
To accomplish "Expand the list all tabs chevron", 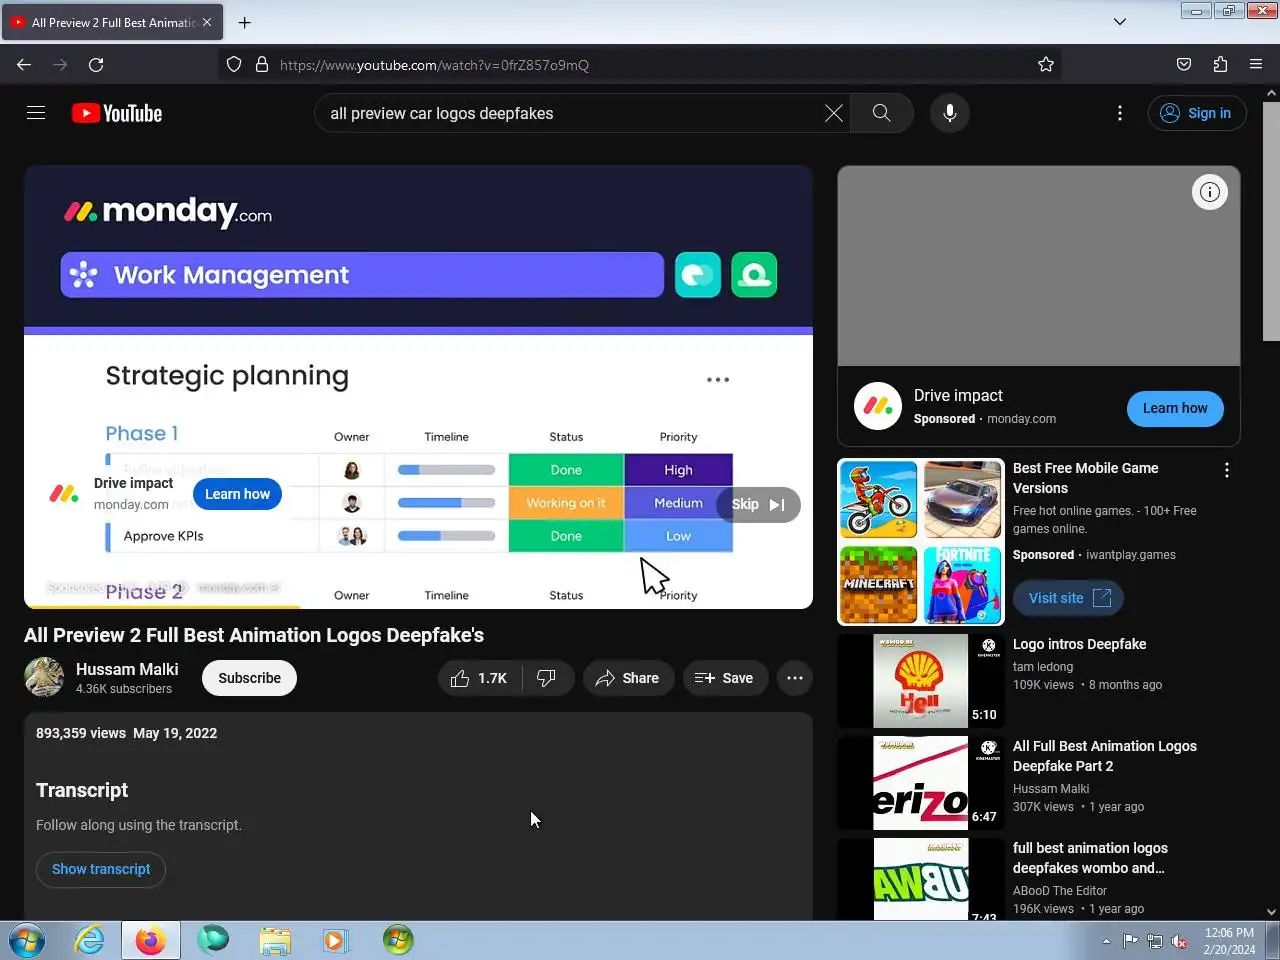I will (x=1120, y=22).
